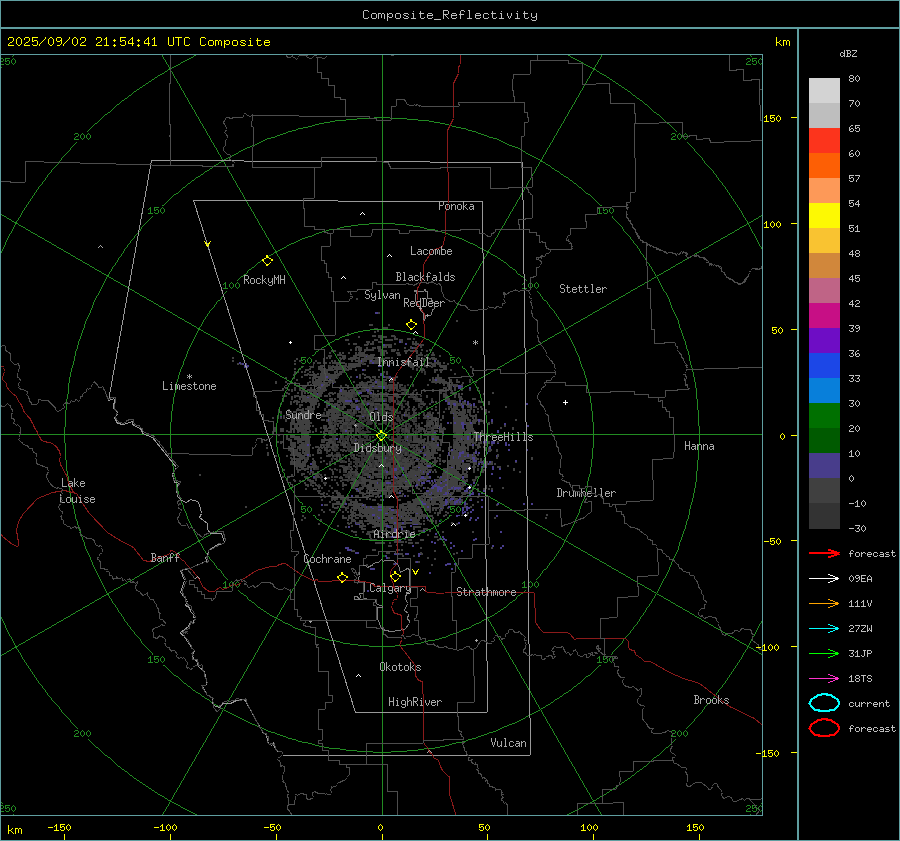The height and width of the screenshot is (841, 900).
Task: Click the Composite_Reflectivity title
Action: (450, 15)
